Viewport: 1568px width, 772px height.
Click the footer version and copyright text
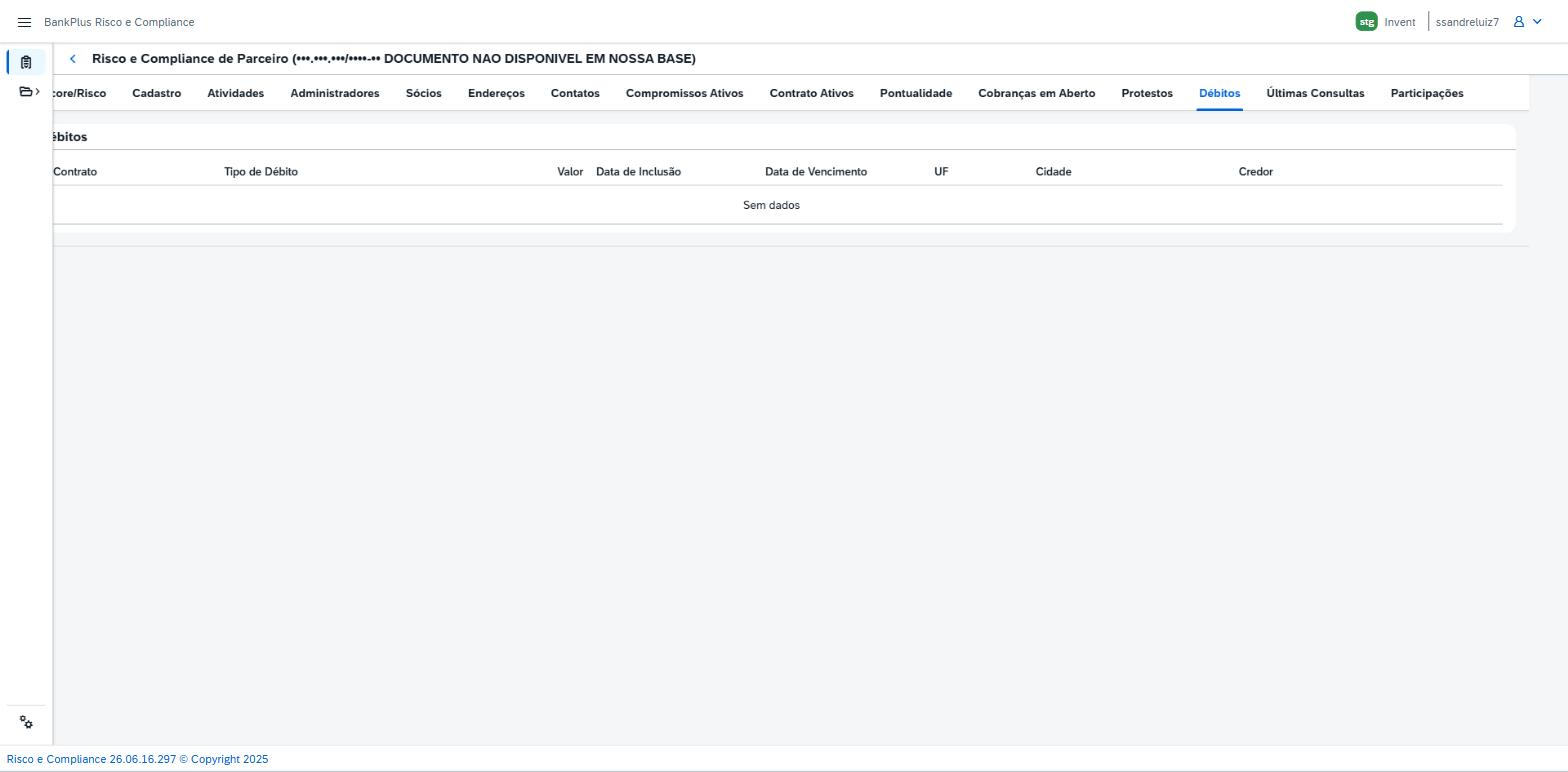[138, 759]
